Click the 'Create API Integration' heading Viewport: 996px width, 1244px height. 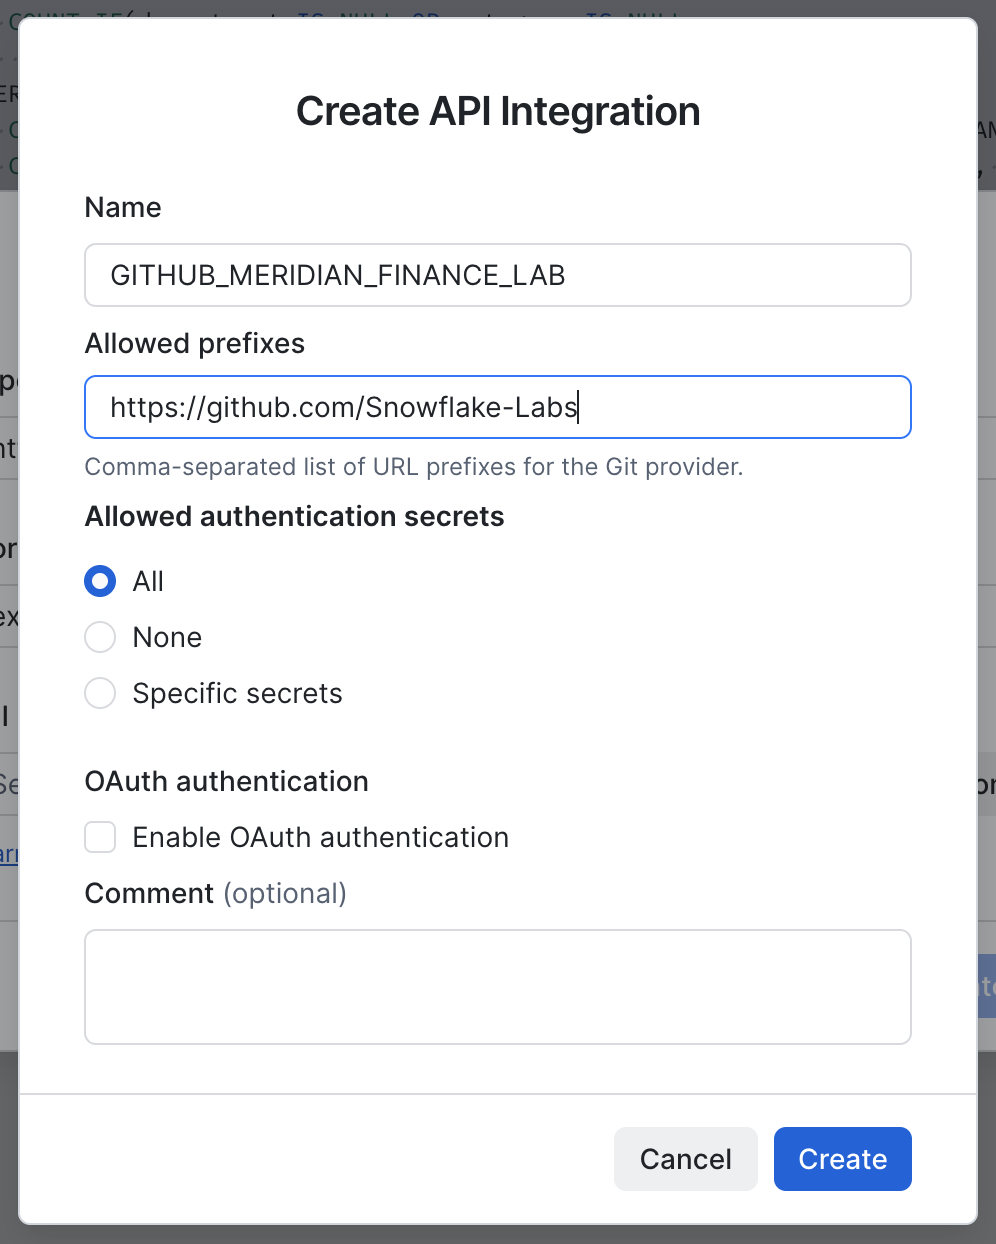pyautogui.click(x=498, y=111)
